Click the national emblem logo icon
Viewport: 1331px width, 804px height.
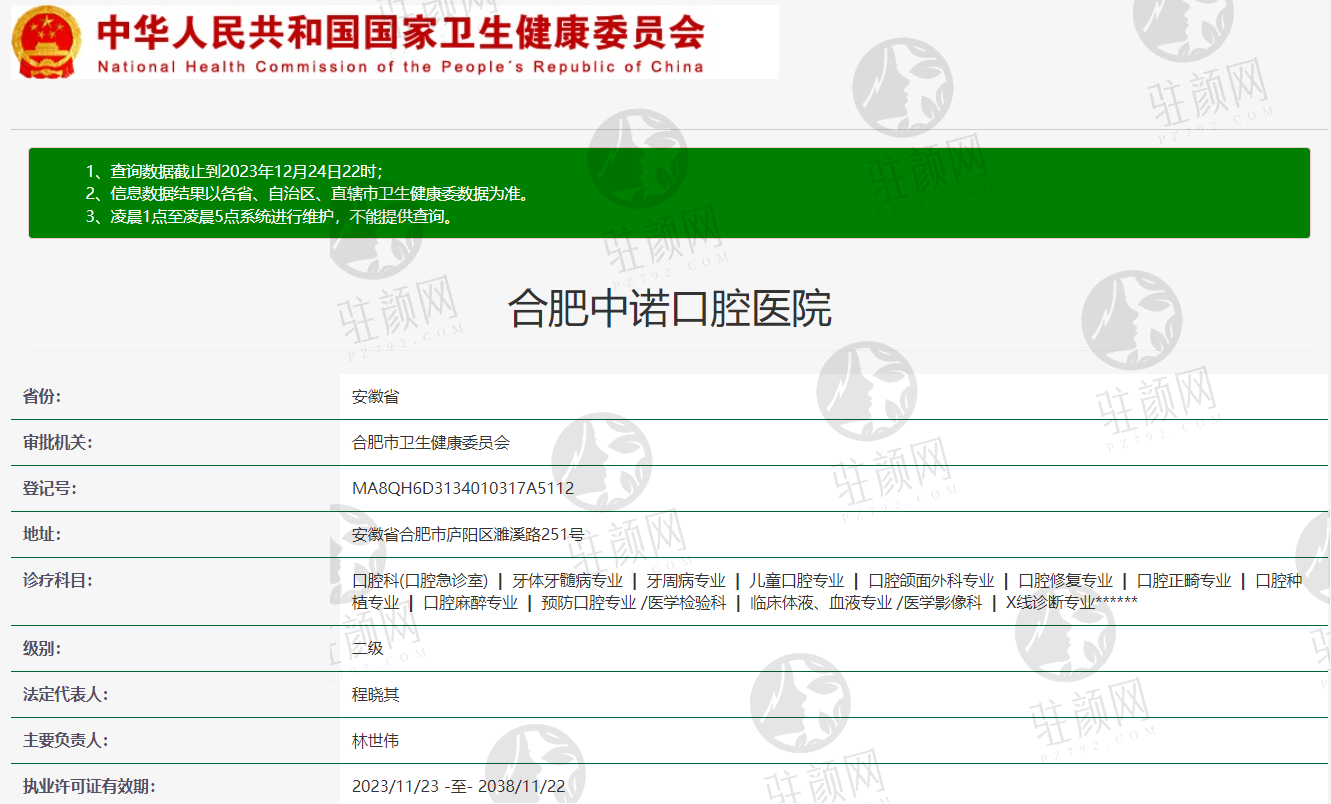(47, 41)
